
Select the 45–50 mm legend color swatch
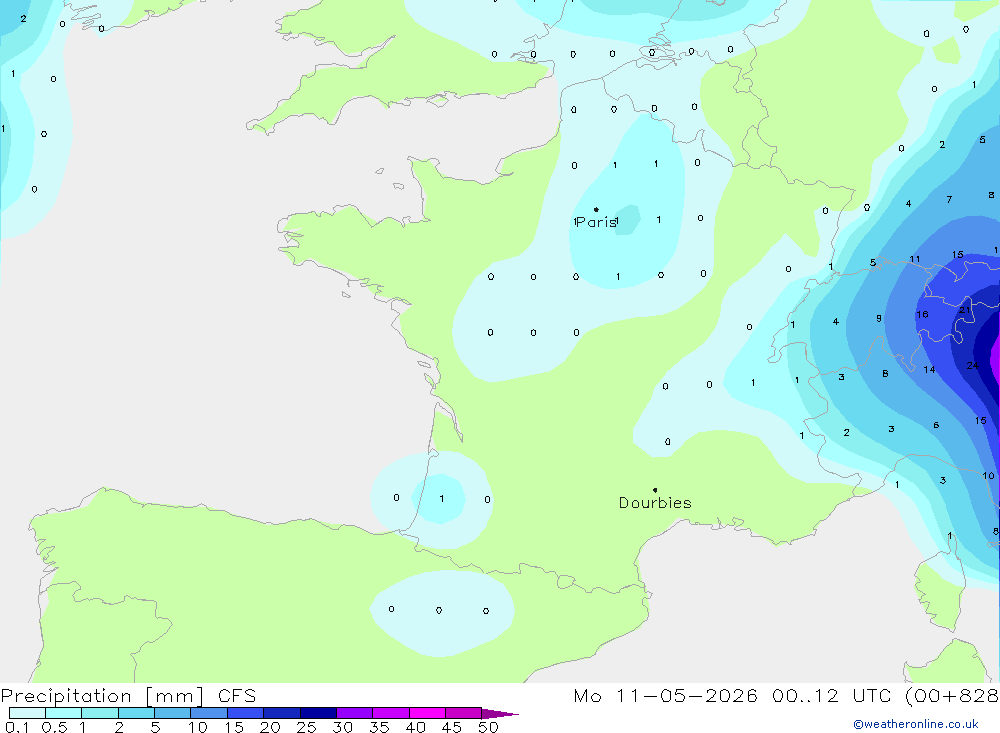pyautogui.click(x=464, y=713)
